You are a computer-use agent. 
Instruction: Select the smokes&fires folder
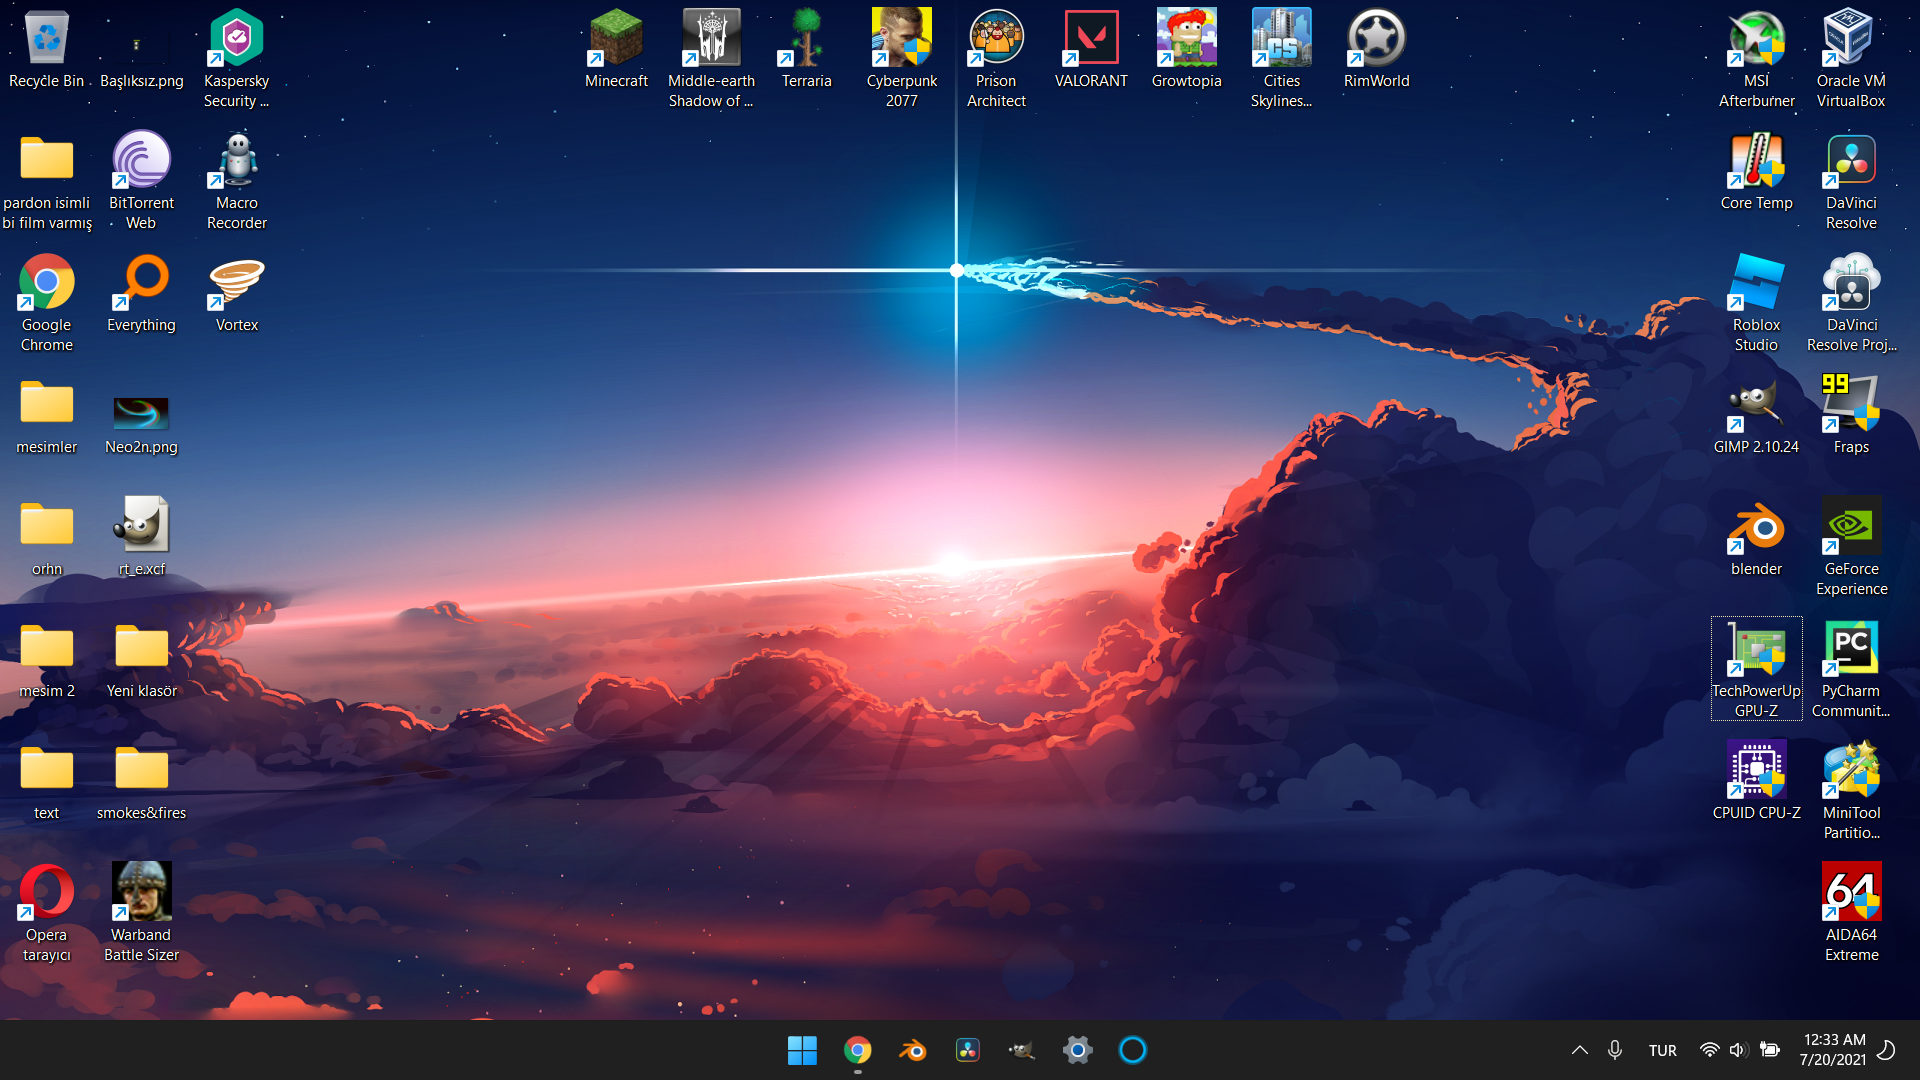point(141,772)
